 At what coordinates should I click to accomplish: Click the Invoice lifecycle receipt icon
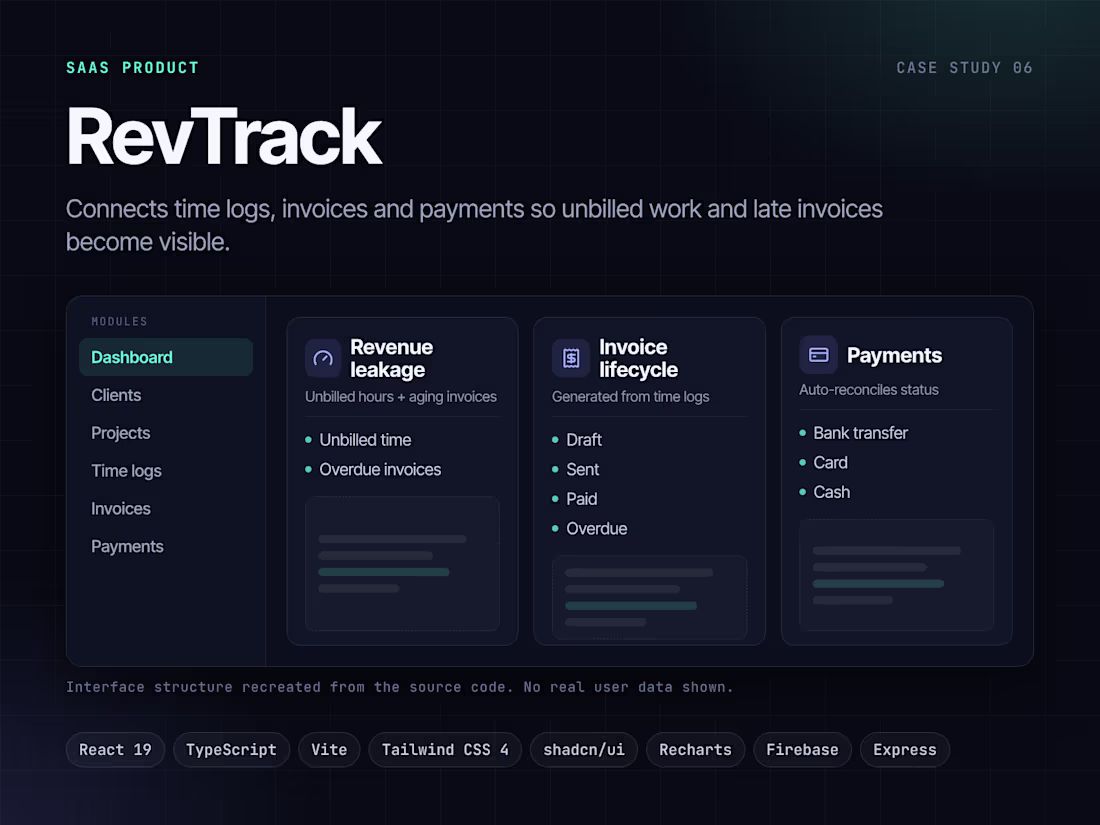pos(570,358)
